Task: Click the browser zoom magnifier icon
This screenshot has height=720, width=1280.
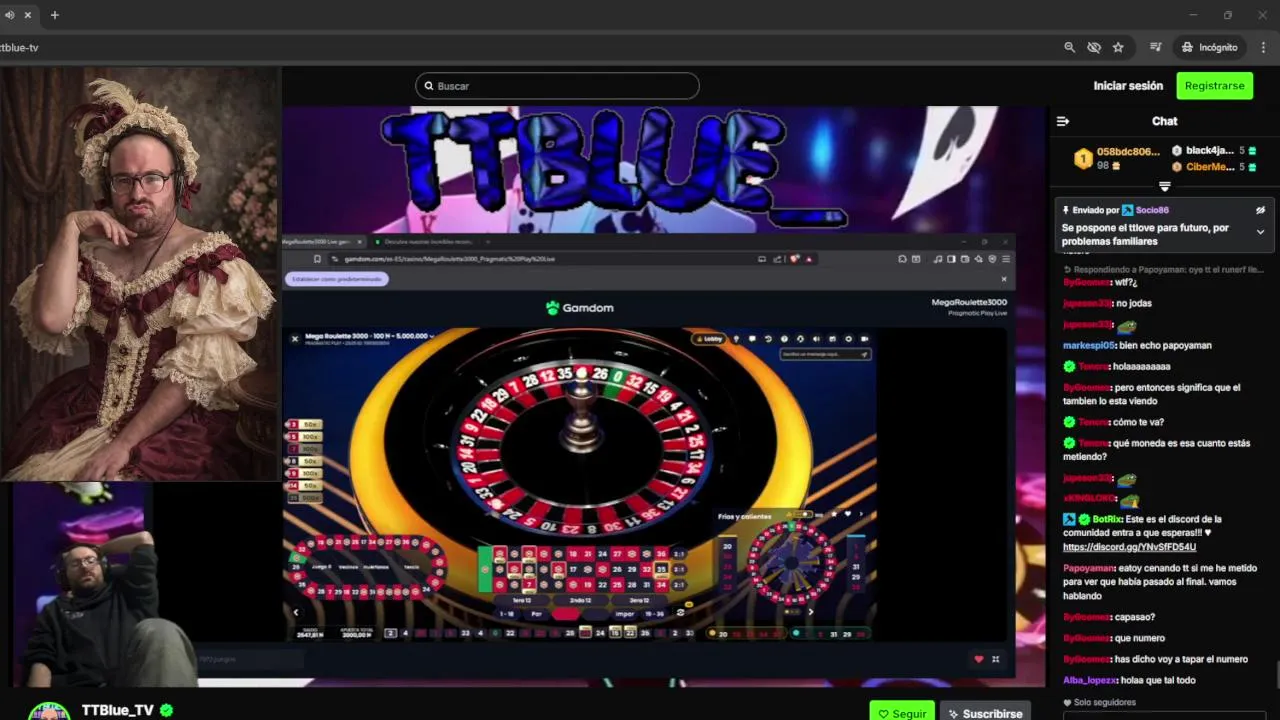Action: point(1070,47)
